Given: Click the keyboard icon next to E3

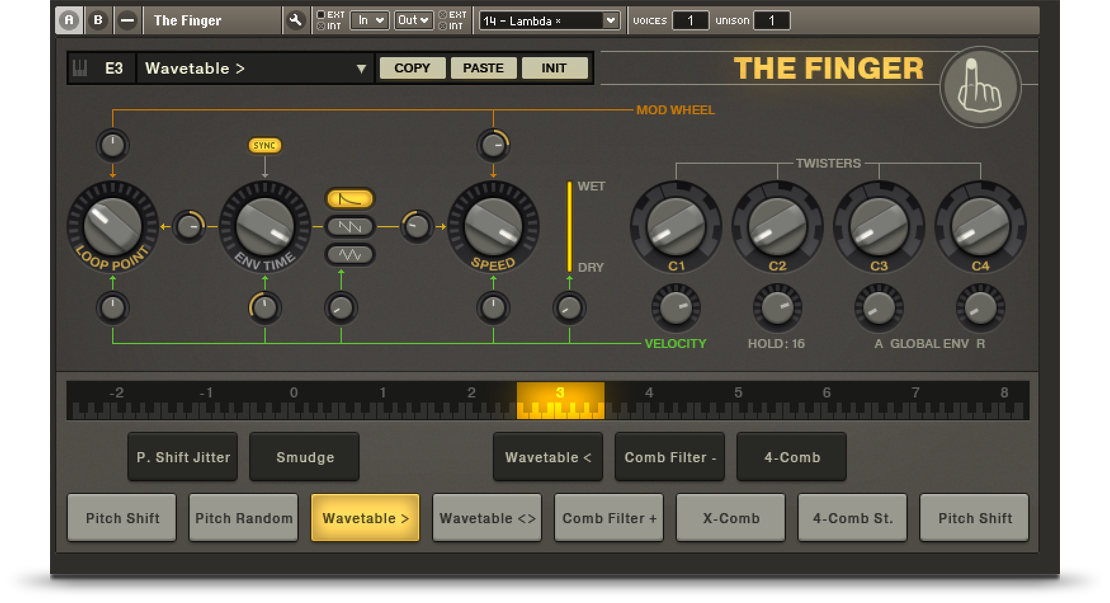Looking at the screenshot, I should click(x=80, y=68).
